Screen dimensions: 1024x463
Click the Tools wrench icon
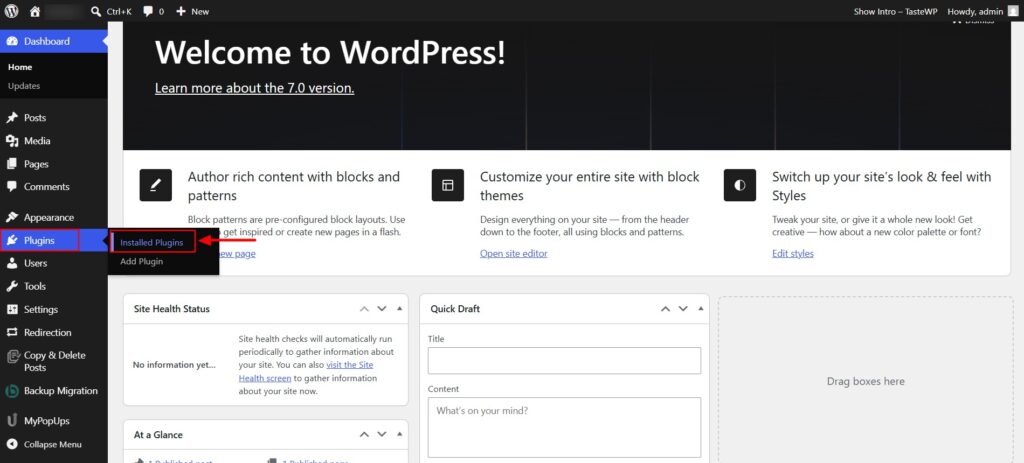point(12,286)
